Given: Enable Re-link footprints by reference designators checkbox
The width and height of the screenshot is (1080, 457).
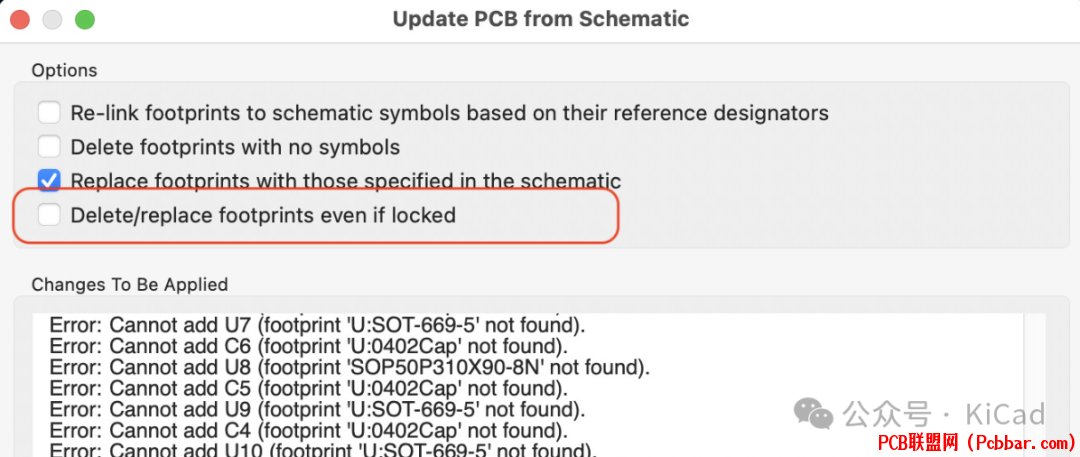Looking at the screenshot, I should click(x=49, y=112).
